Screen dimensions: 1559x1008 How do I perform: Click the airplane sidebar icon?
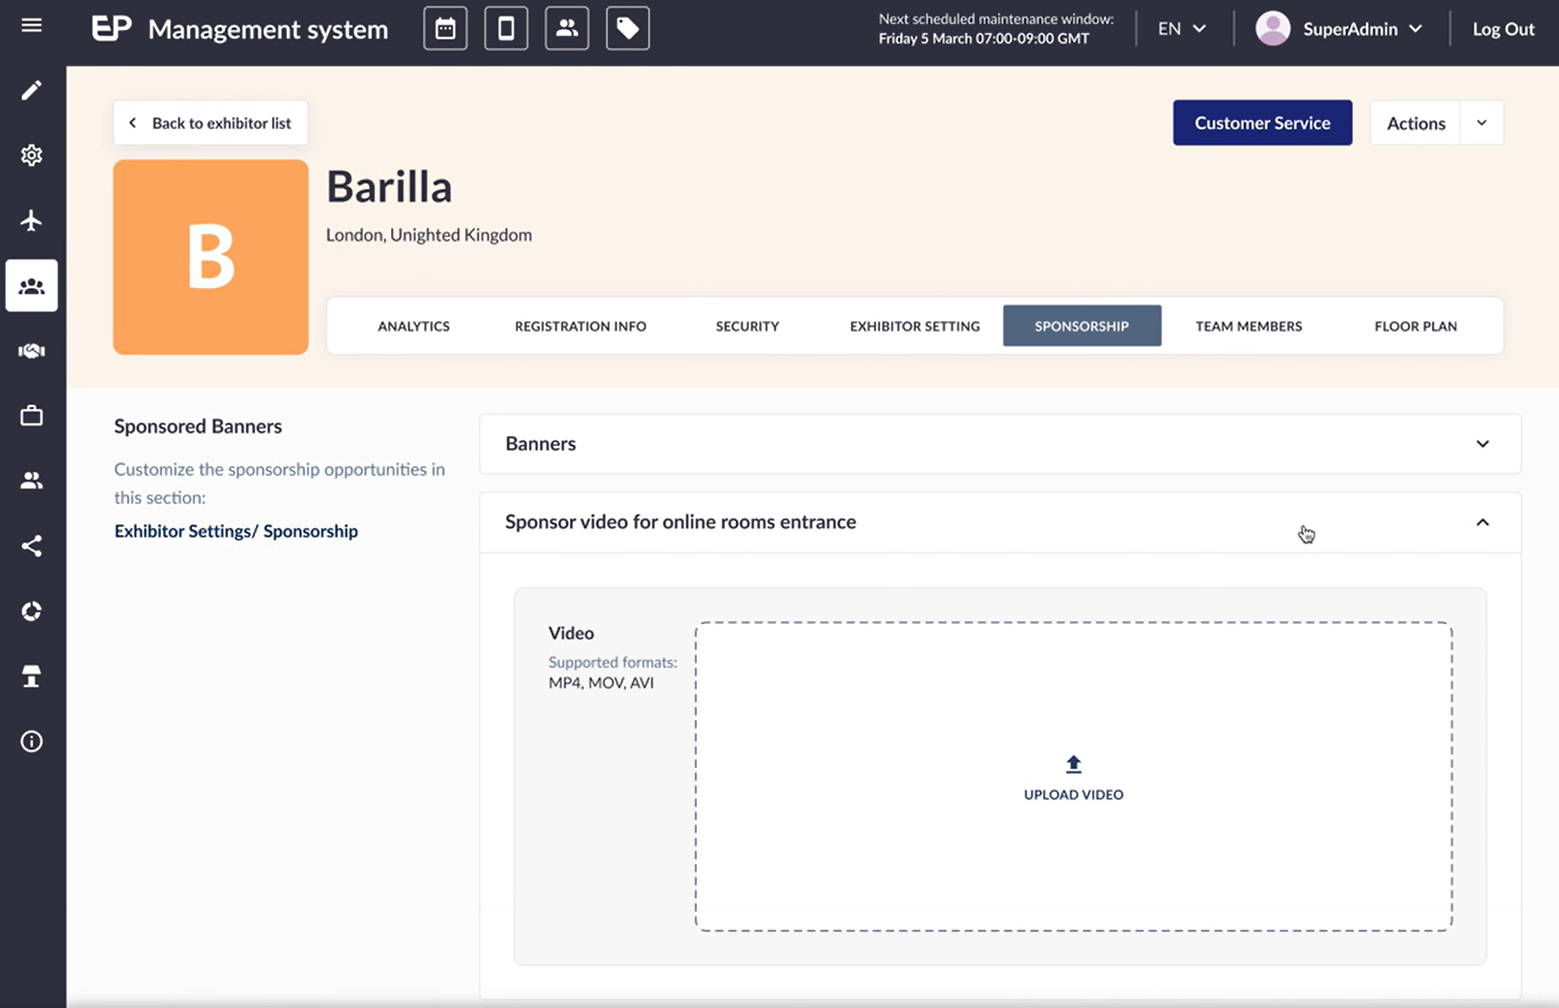pyautogui.click(x=32, y=220)
